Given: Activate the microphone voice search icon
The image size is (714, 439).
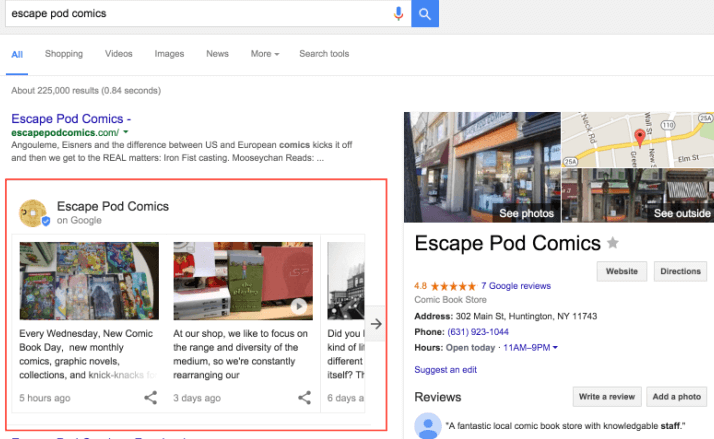Looking at the screenshot, I should click(399, 14).
